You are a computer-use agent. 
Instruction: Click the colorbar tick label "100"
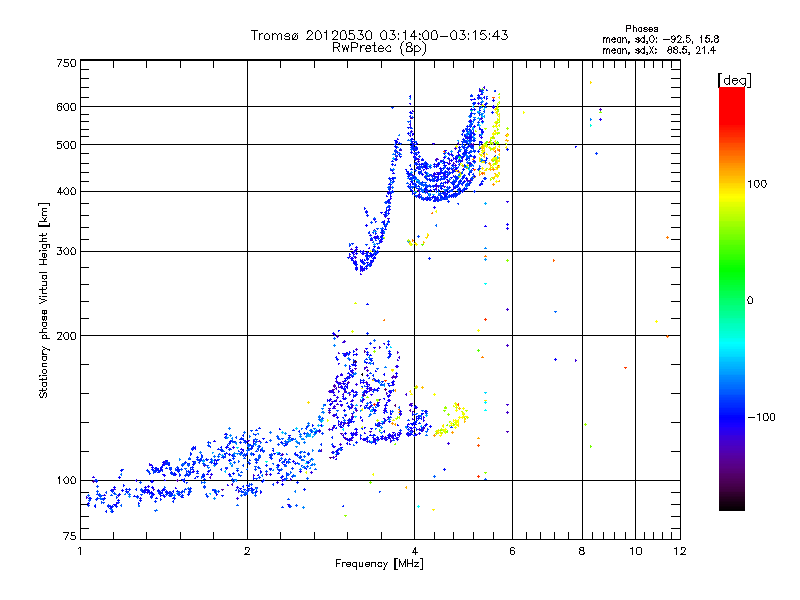[757, 184]
